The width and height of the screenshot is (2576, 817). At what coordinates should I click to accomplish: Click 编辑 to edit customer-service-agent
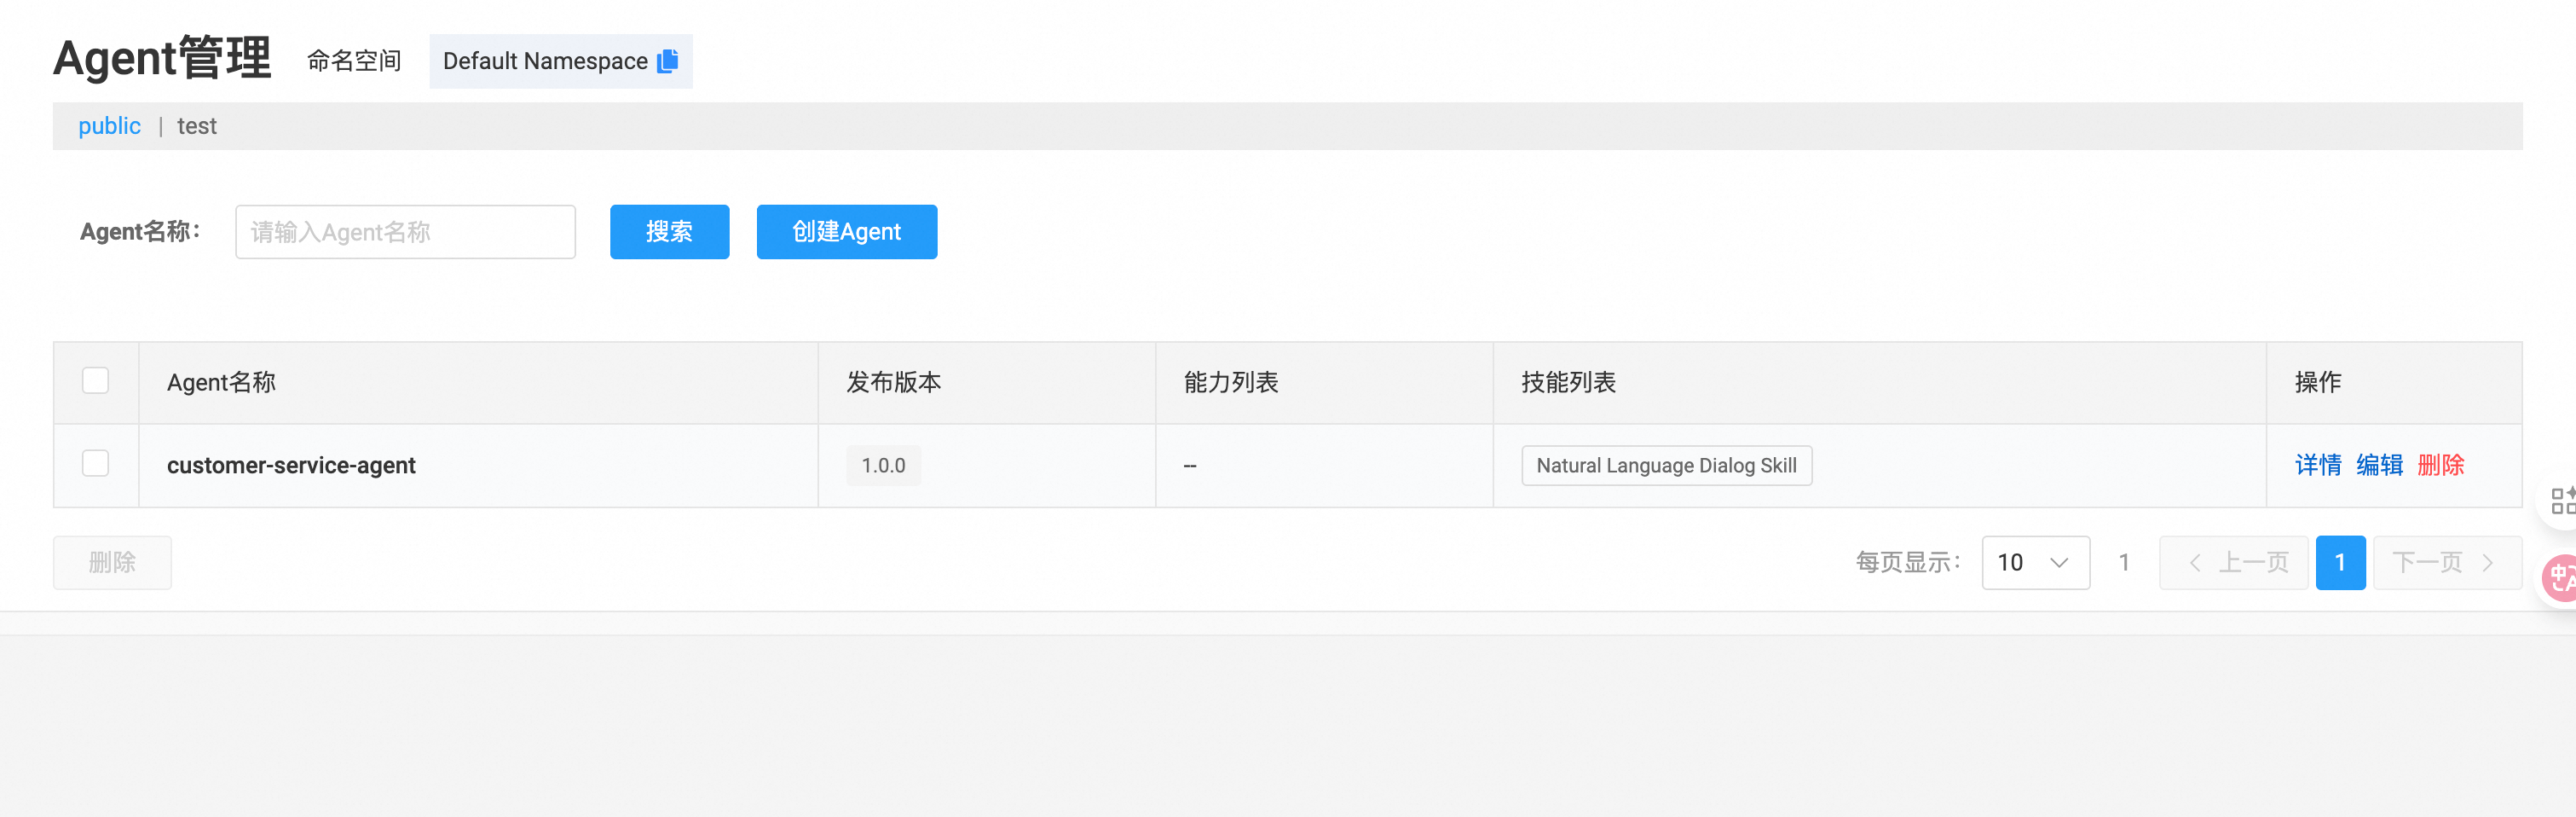tap(2379, 465)
